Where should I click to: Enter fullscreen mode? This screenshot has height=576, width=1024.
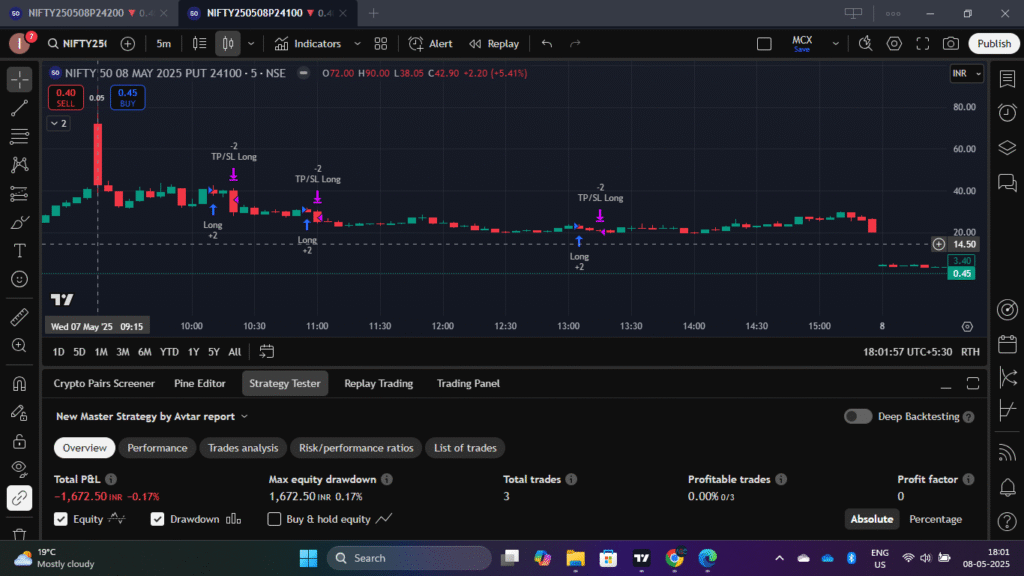[x=922, y=44]
